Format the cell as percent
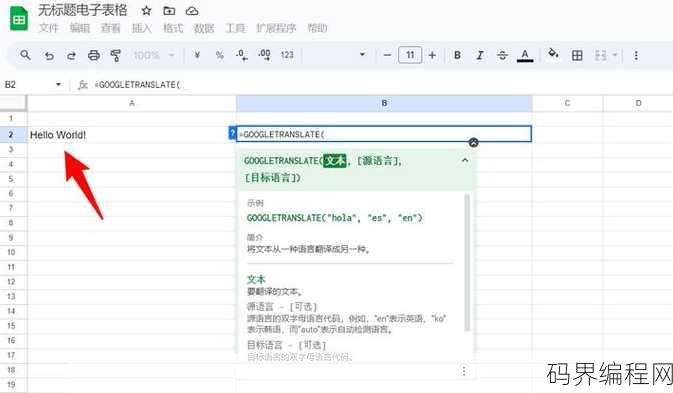The image size is (673, 393). click(219, 55)
